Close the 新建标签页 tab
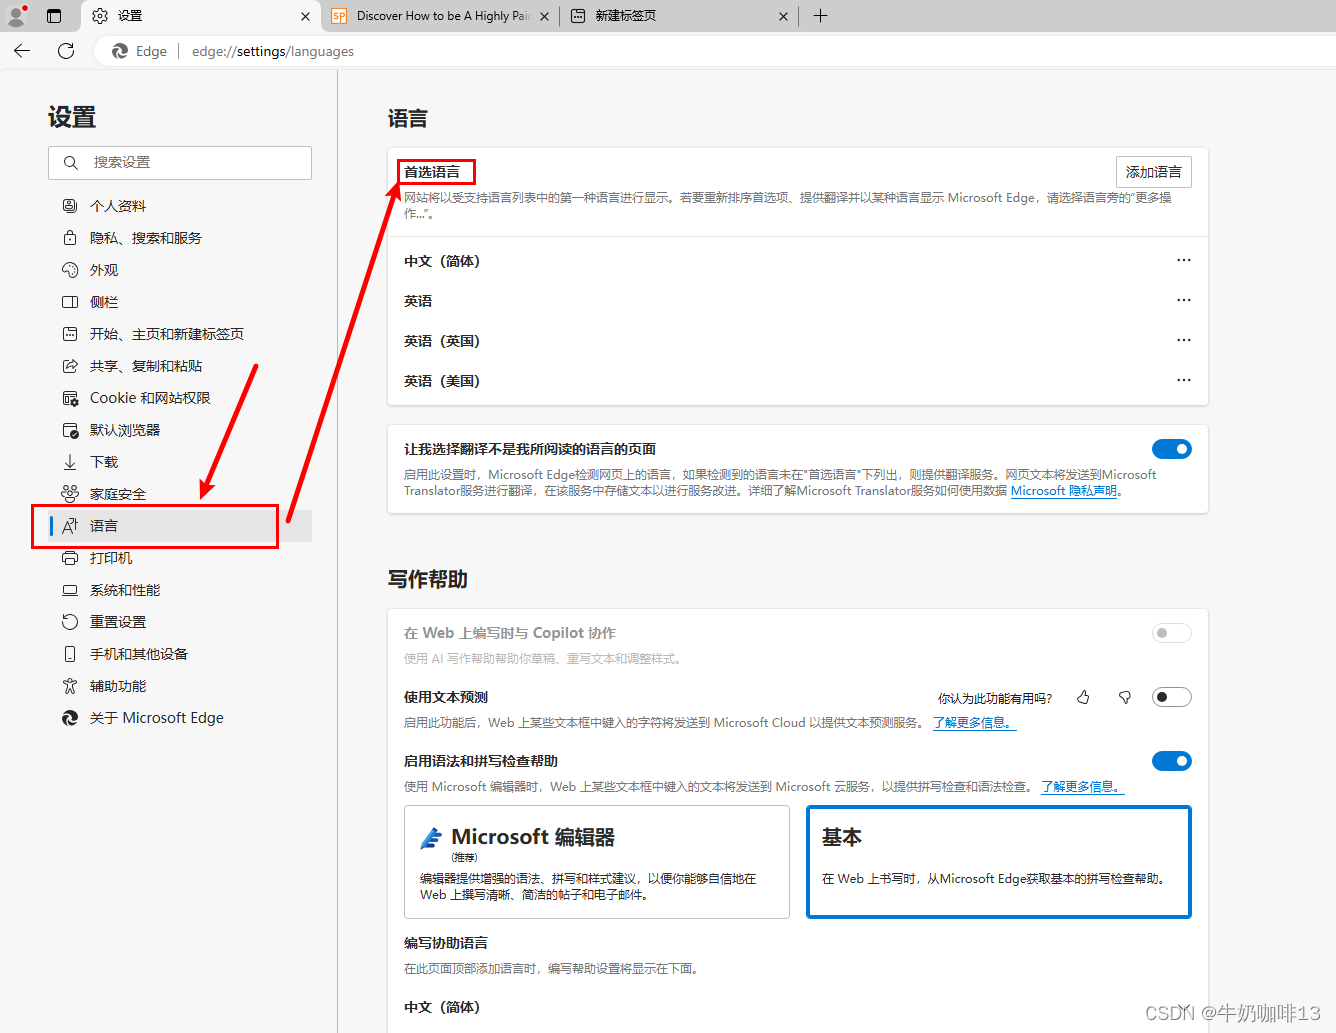1336x1033 pixels. 783,16
